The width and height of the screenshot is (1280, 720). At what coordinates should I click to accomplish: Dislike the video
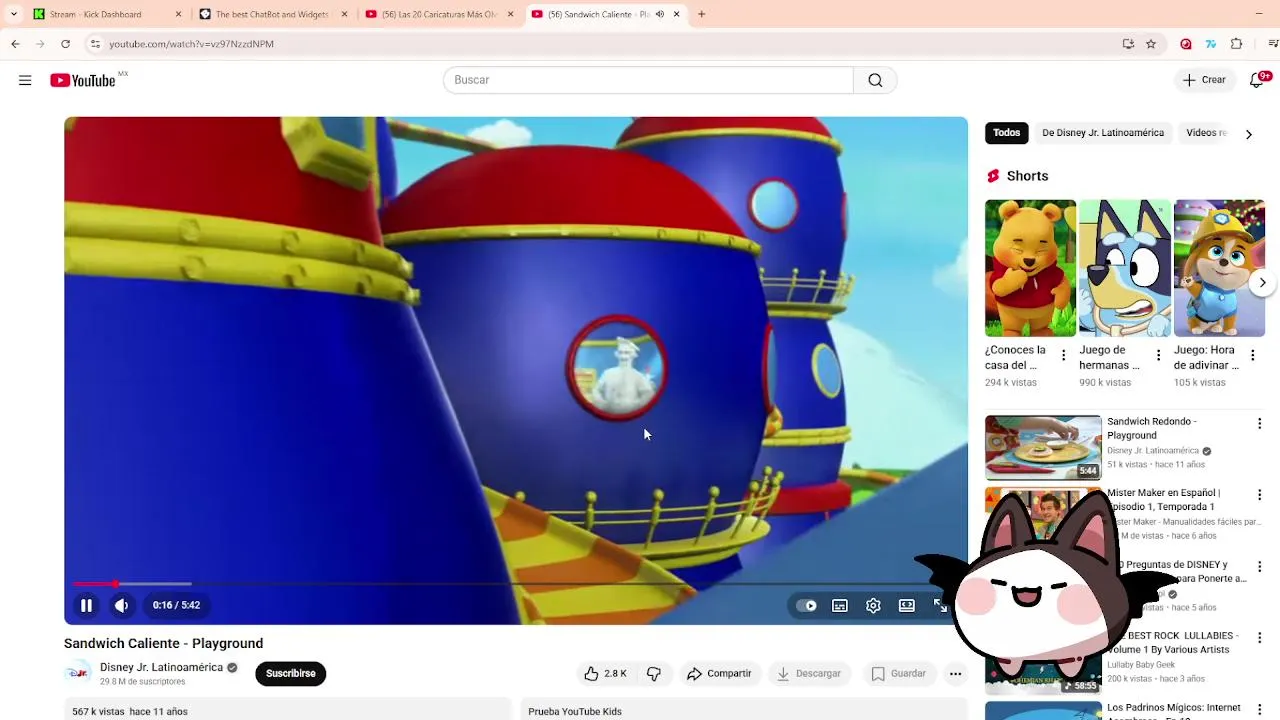654,674
